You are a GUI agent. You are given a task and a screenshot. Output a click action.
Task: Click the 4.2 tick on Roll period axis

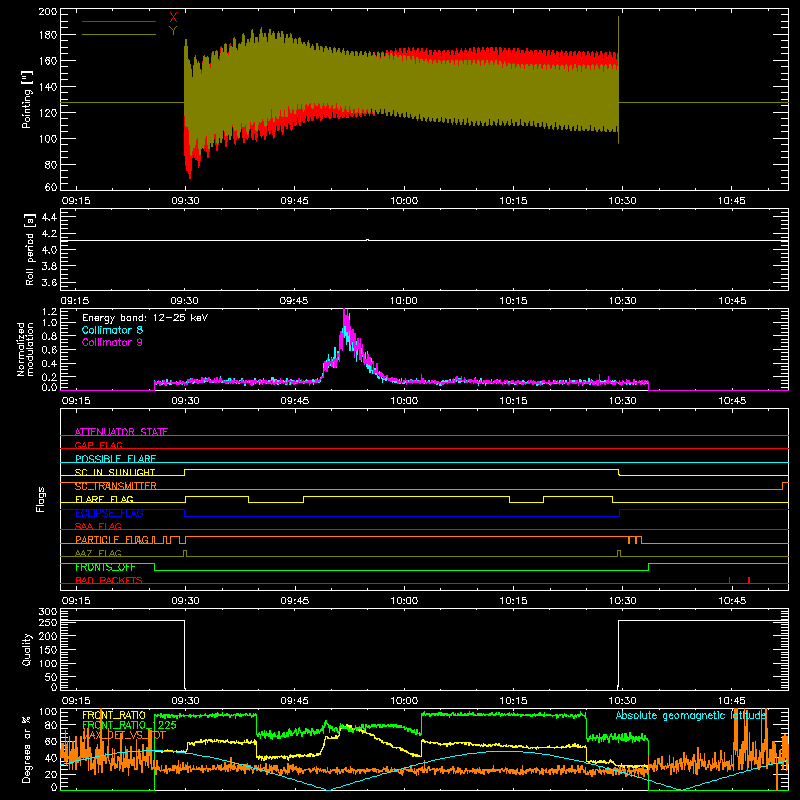[x=49, y=234]
